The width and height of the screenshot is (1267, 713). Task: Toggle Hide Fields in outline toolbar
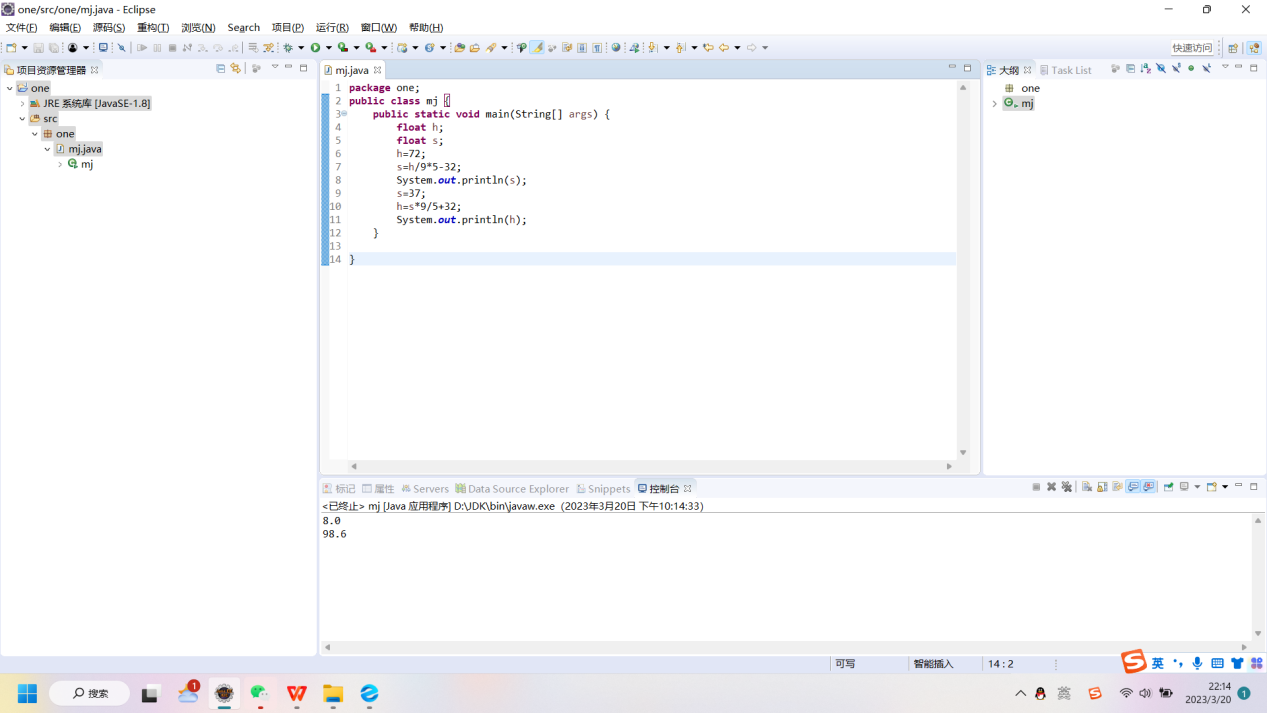coord(1161,68)
